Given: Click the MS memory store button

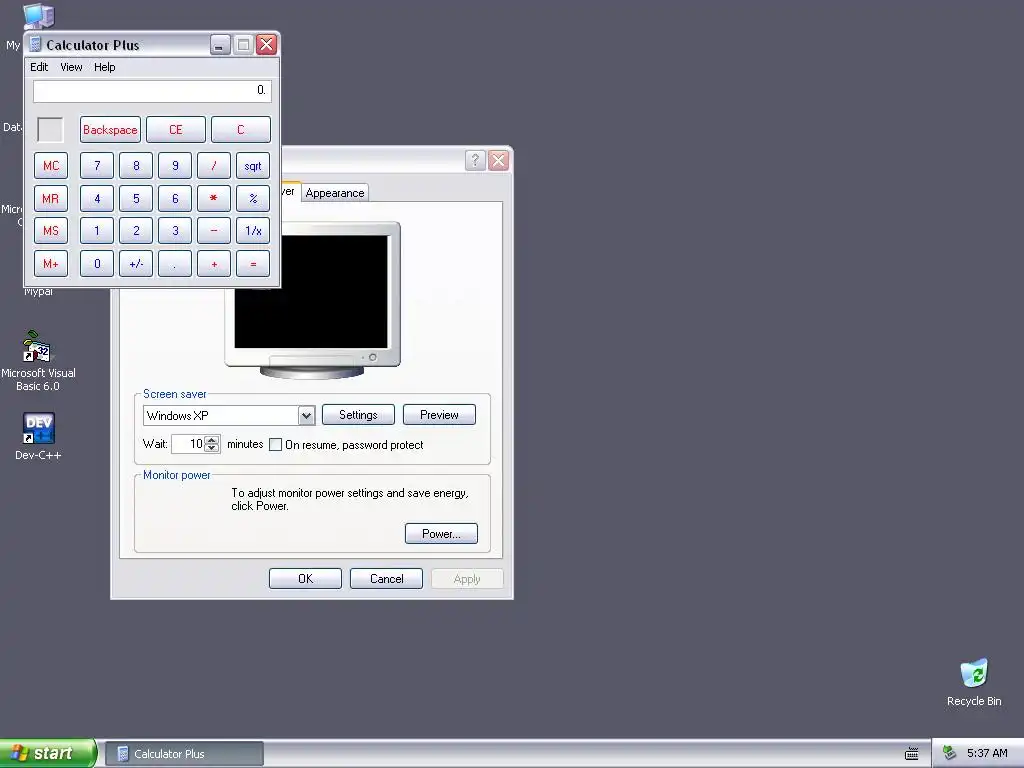Looking at the screenshot, I should [51, 231].
